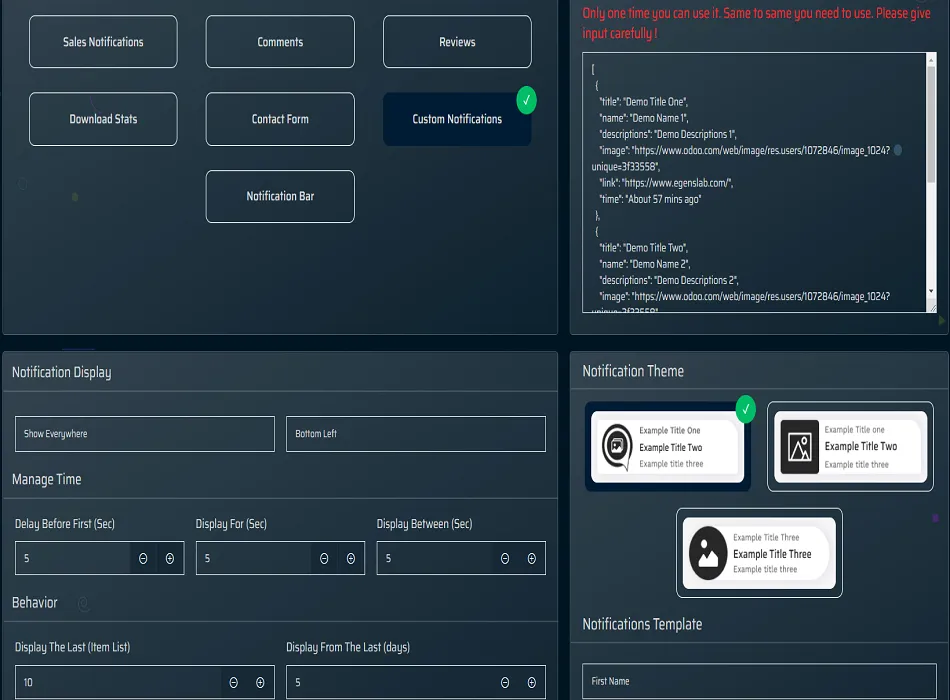Image resolution: width=950 pixels, height=700 pixels.
Task: Decrease Display For seconds
Action: tap(324, 559)
